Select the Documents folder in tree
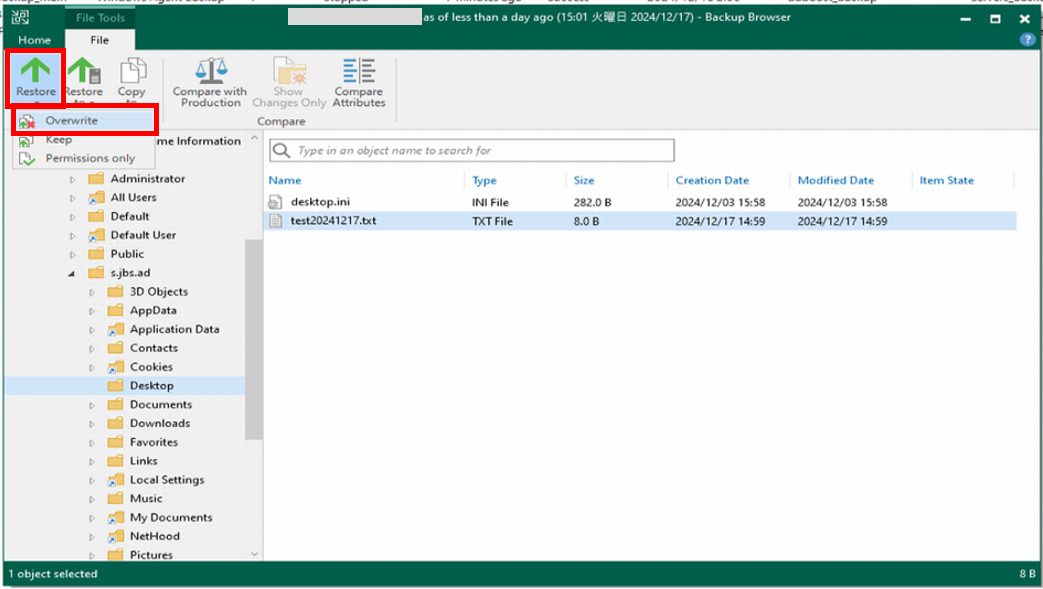The width and height of the screenshot is (1043, 589). (x=161, y=404)
